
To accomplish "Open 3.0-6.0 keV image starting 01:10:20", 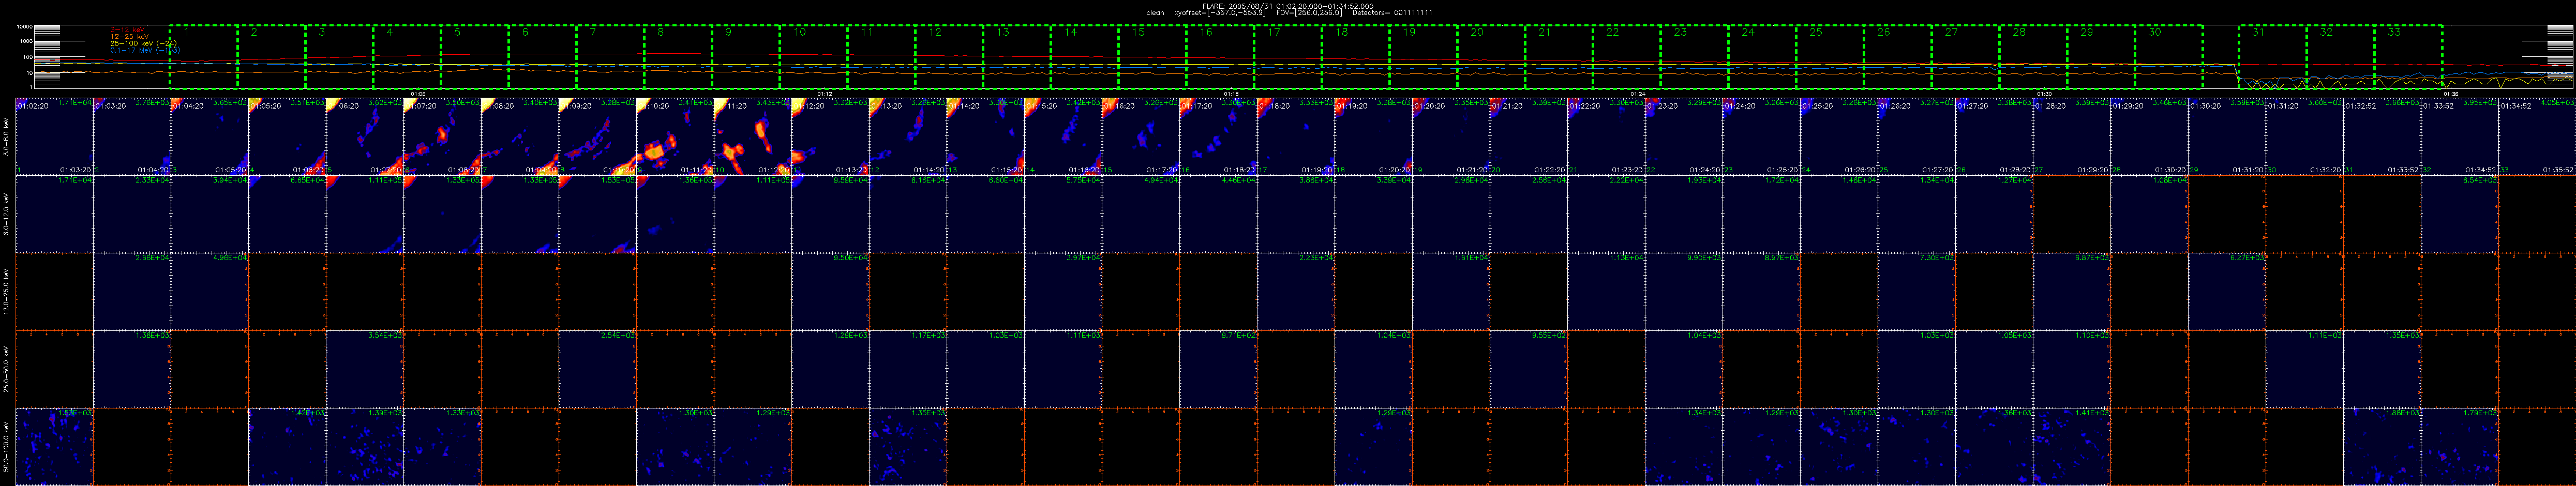I will point(676,136).
